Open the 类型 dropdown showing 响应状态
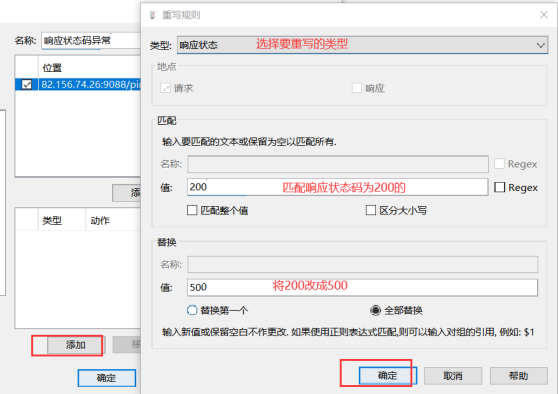Image resolution: width=558 pixels, height=394 pixels. pyautogui.click(x=362, y=45)
